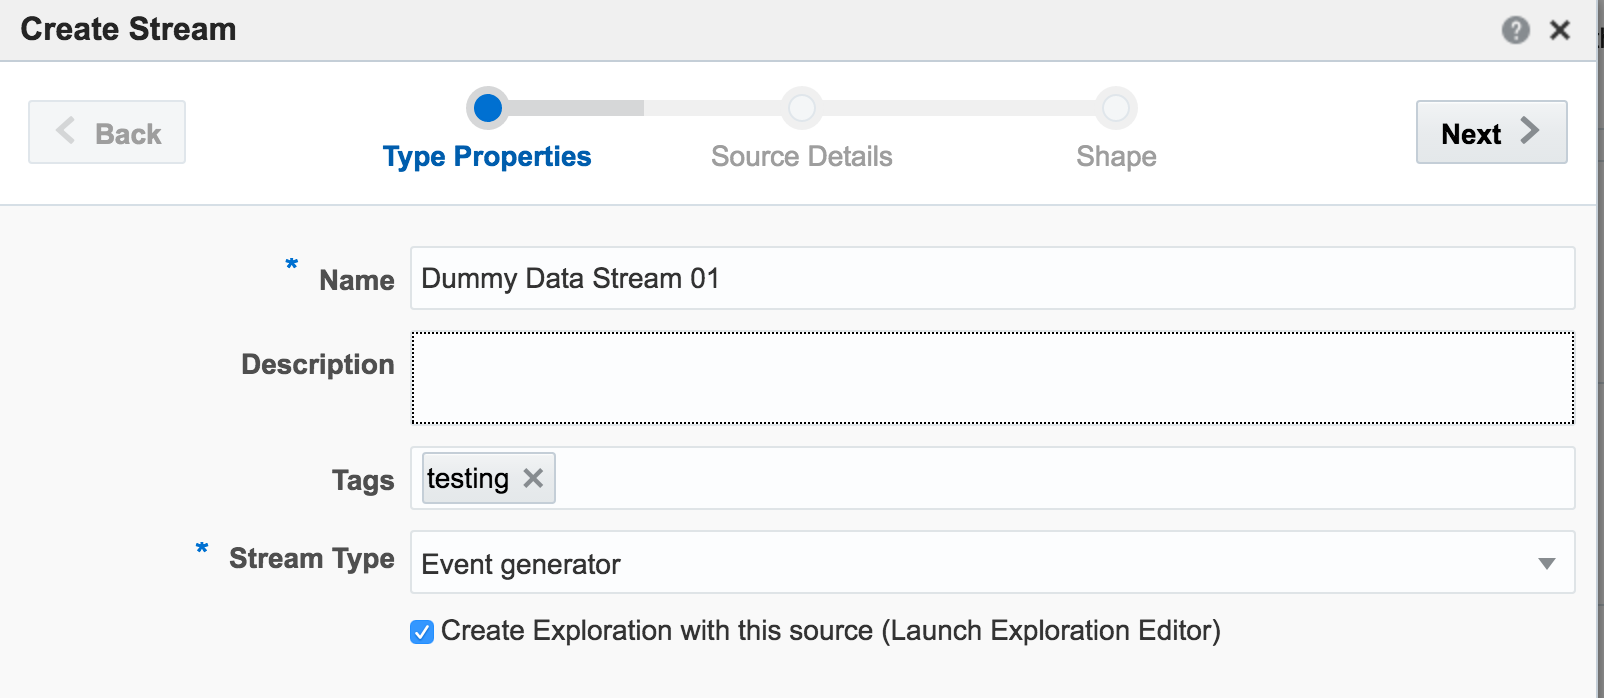Open the help icon in the dialog header
This screenshot has height=698, width=1604.
(x=1515, y=30)
